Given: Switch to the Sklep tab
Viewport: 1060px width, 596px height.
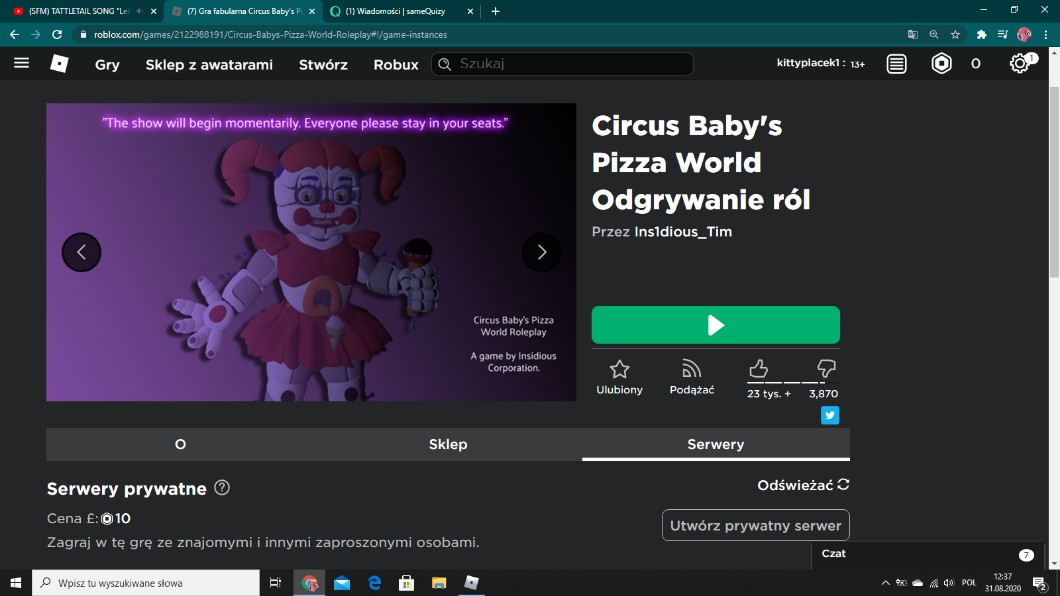Looking at the screenshot, I should [448, 444].
